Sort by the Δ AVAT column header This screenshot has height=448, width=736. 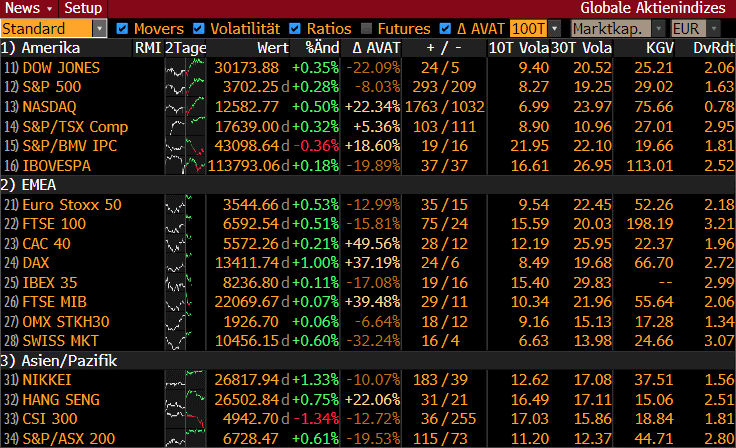tap(376, 48)
